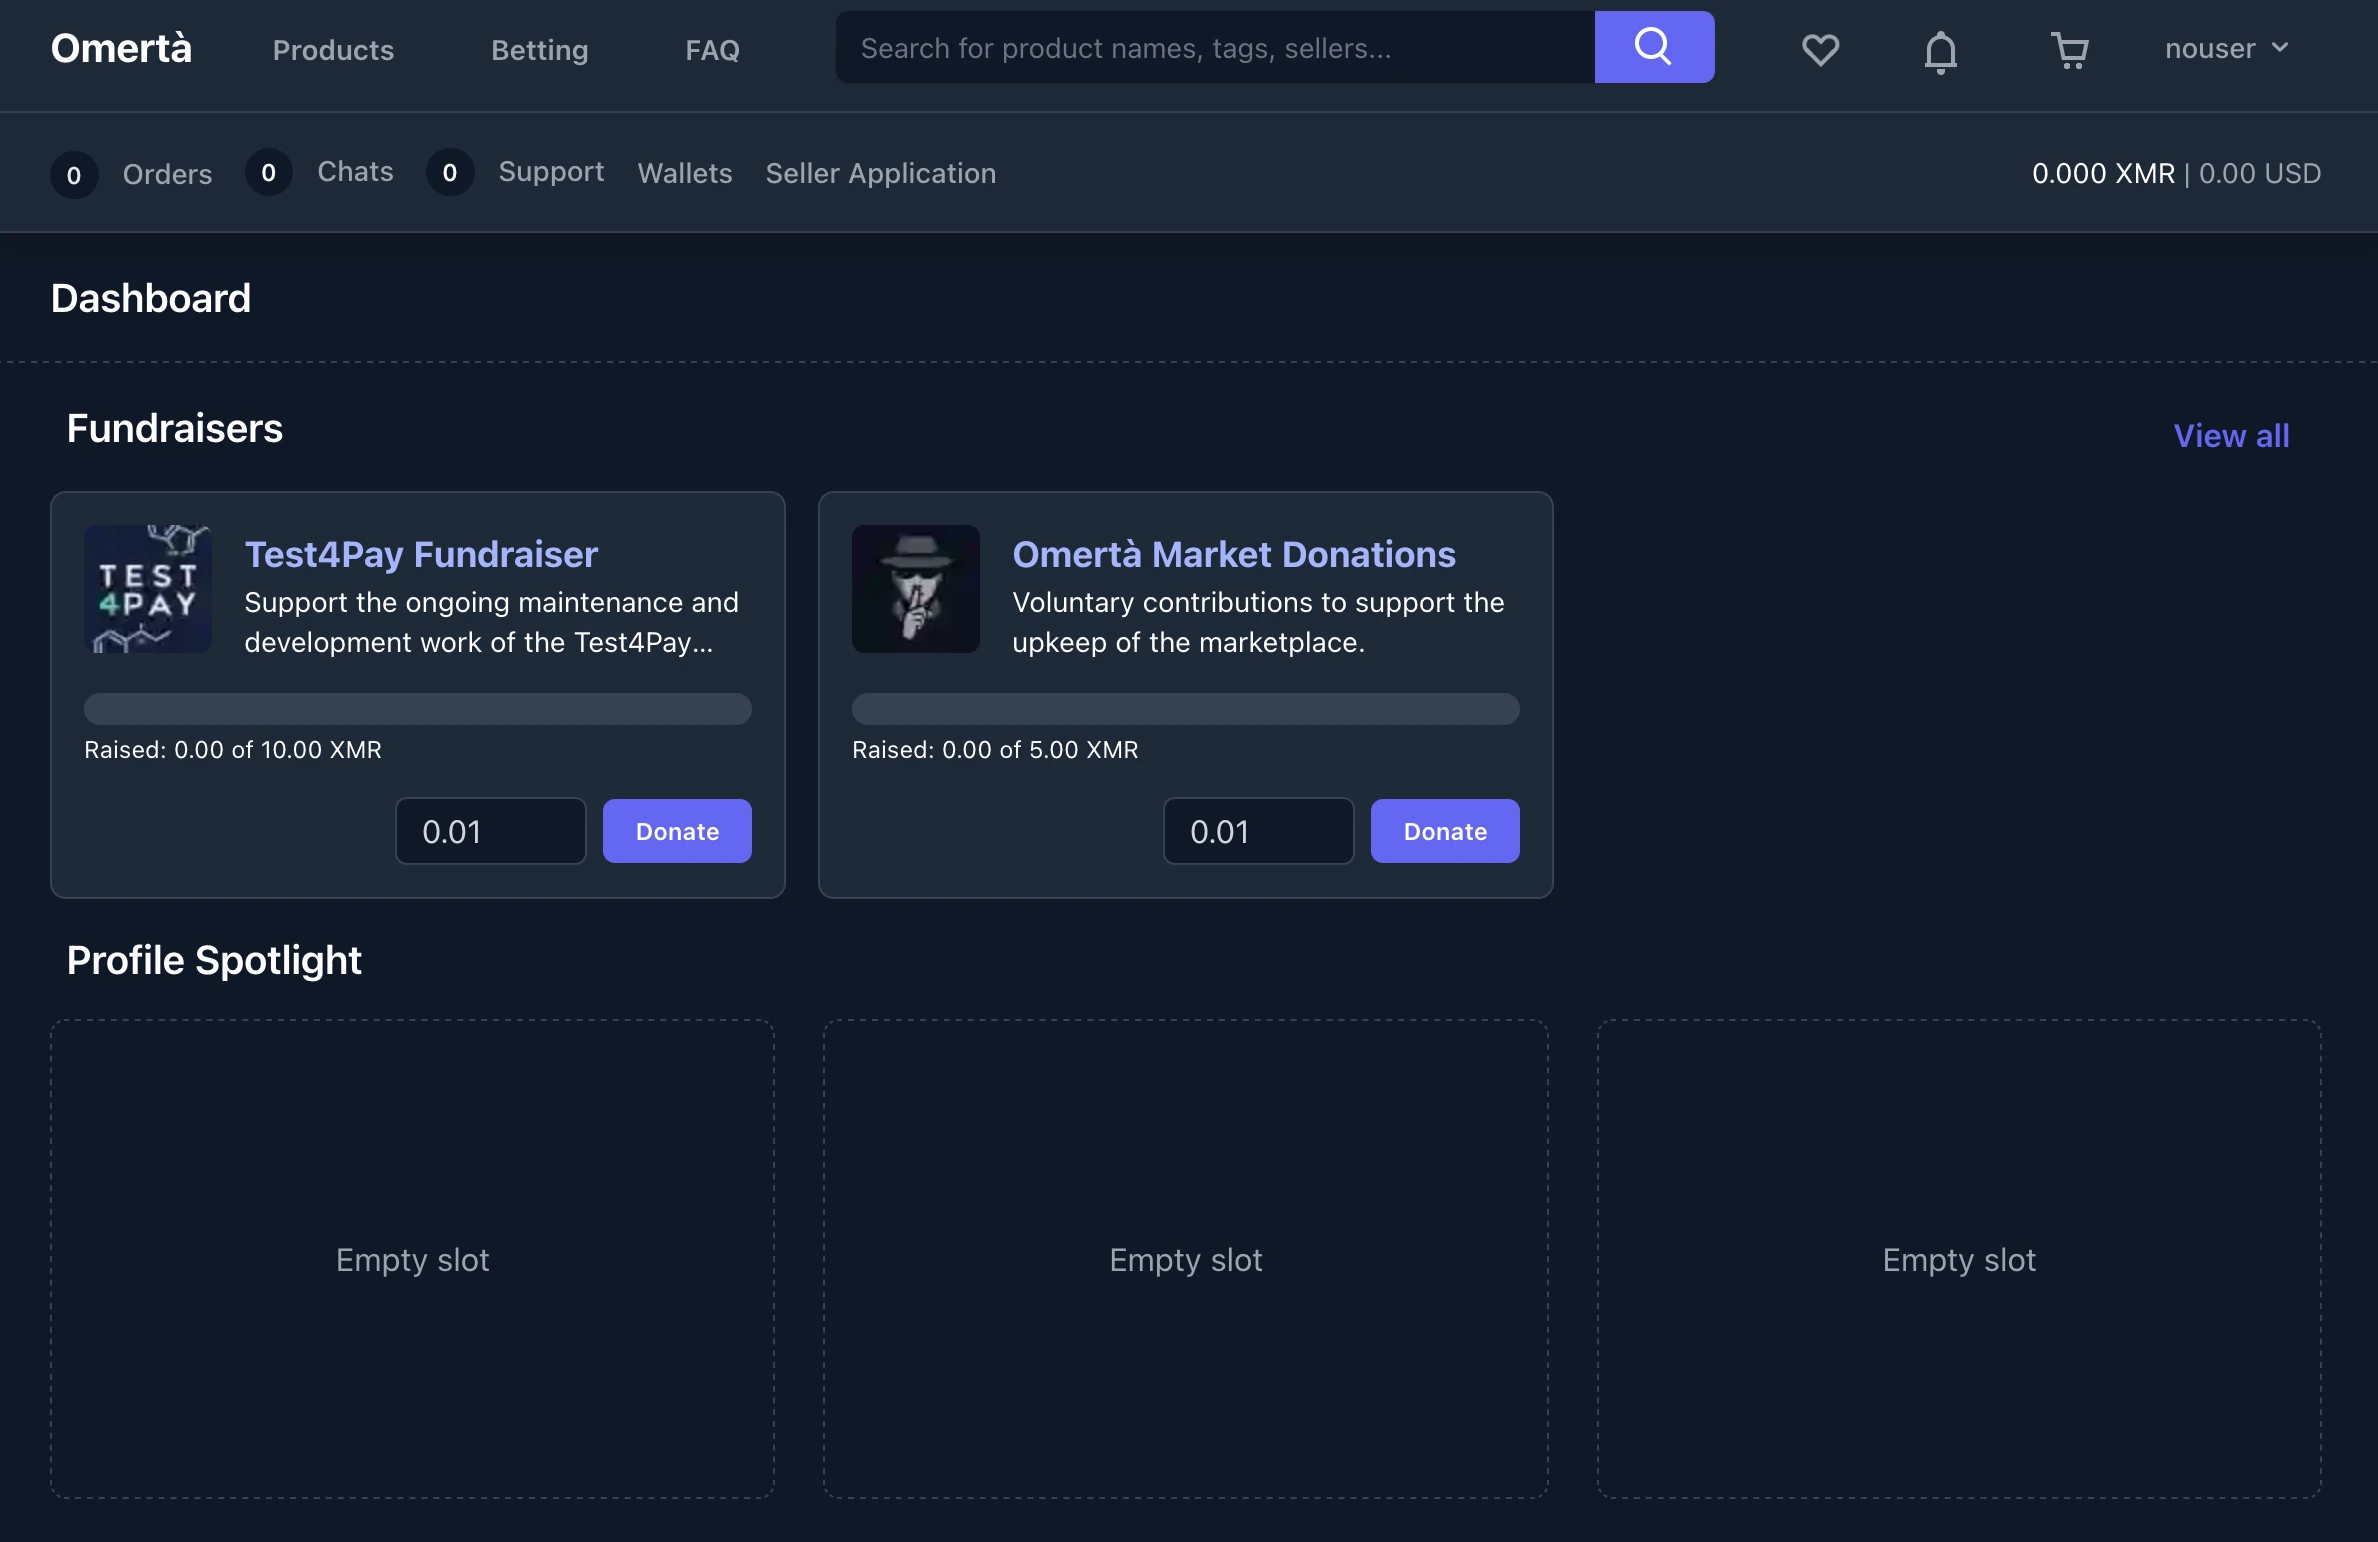Go to the Wallets section
The height and width of the screenshot is (1542, 2378).
coord(684,173)
